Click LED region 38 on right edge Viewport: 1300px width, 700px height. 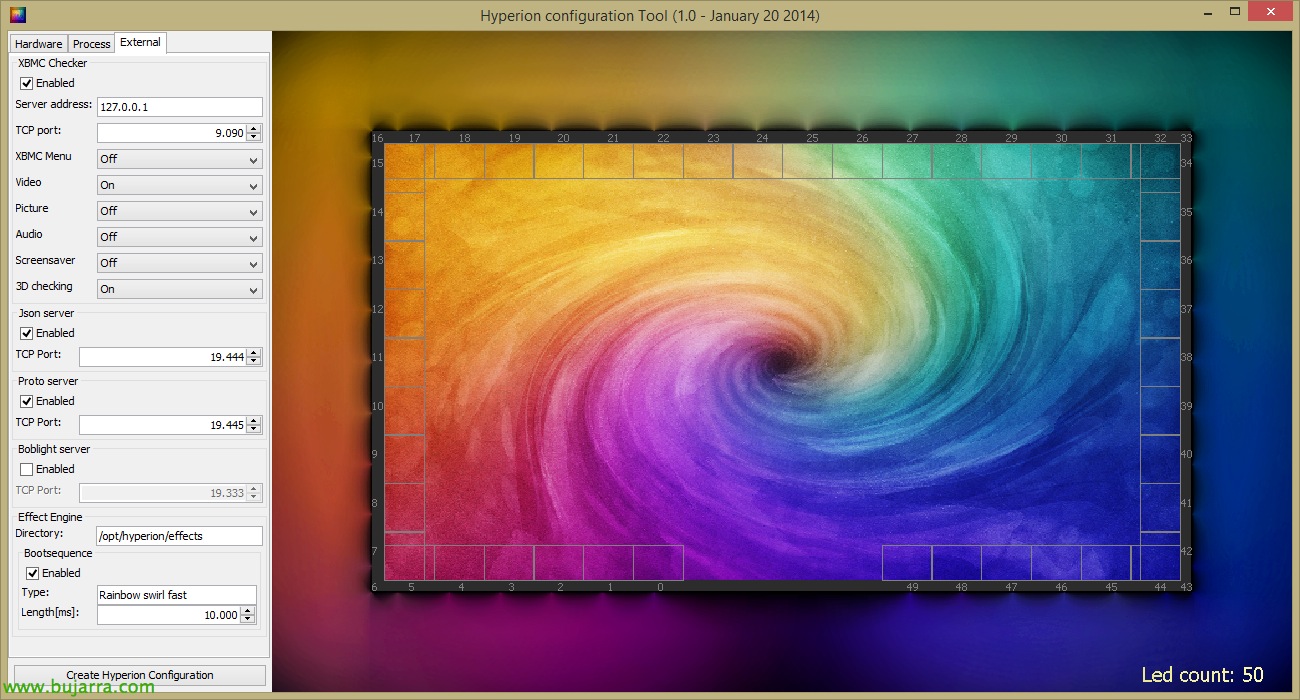click(x=1161, y=362)
